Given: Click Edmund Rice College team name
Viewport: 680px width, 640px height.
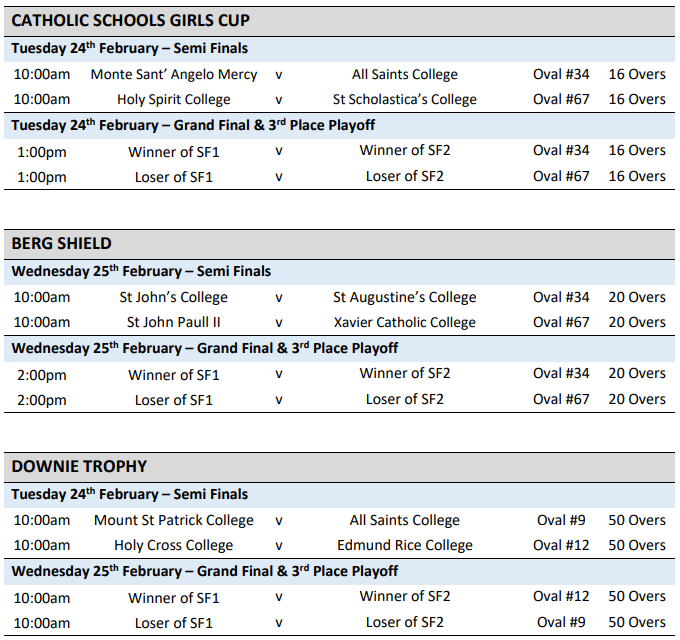Looking at the screenshot, I should pyautogui.click(x=405, y=545).
